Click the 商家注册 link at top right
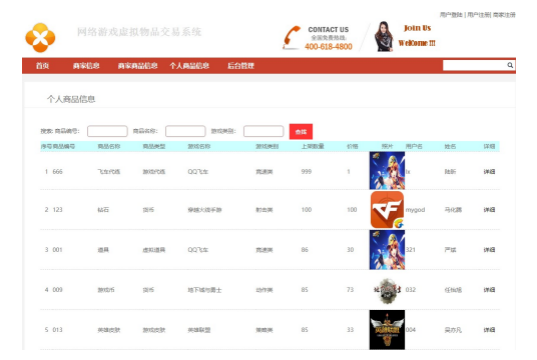 pyautogui.click(x=504, y=15)
